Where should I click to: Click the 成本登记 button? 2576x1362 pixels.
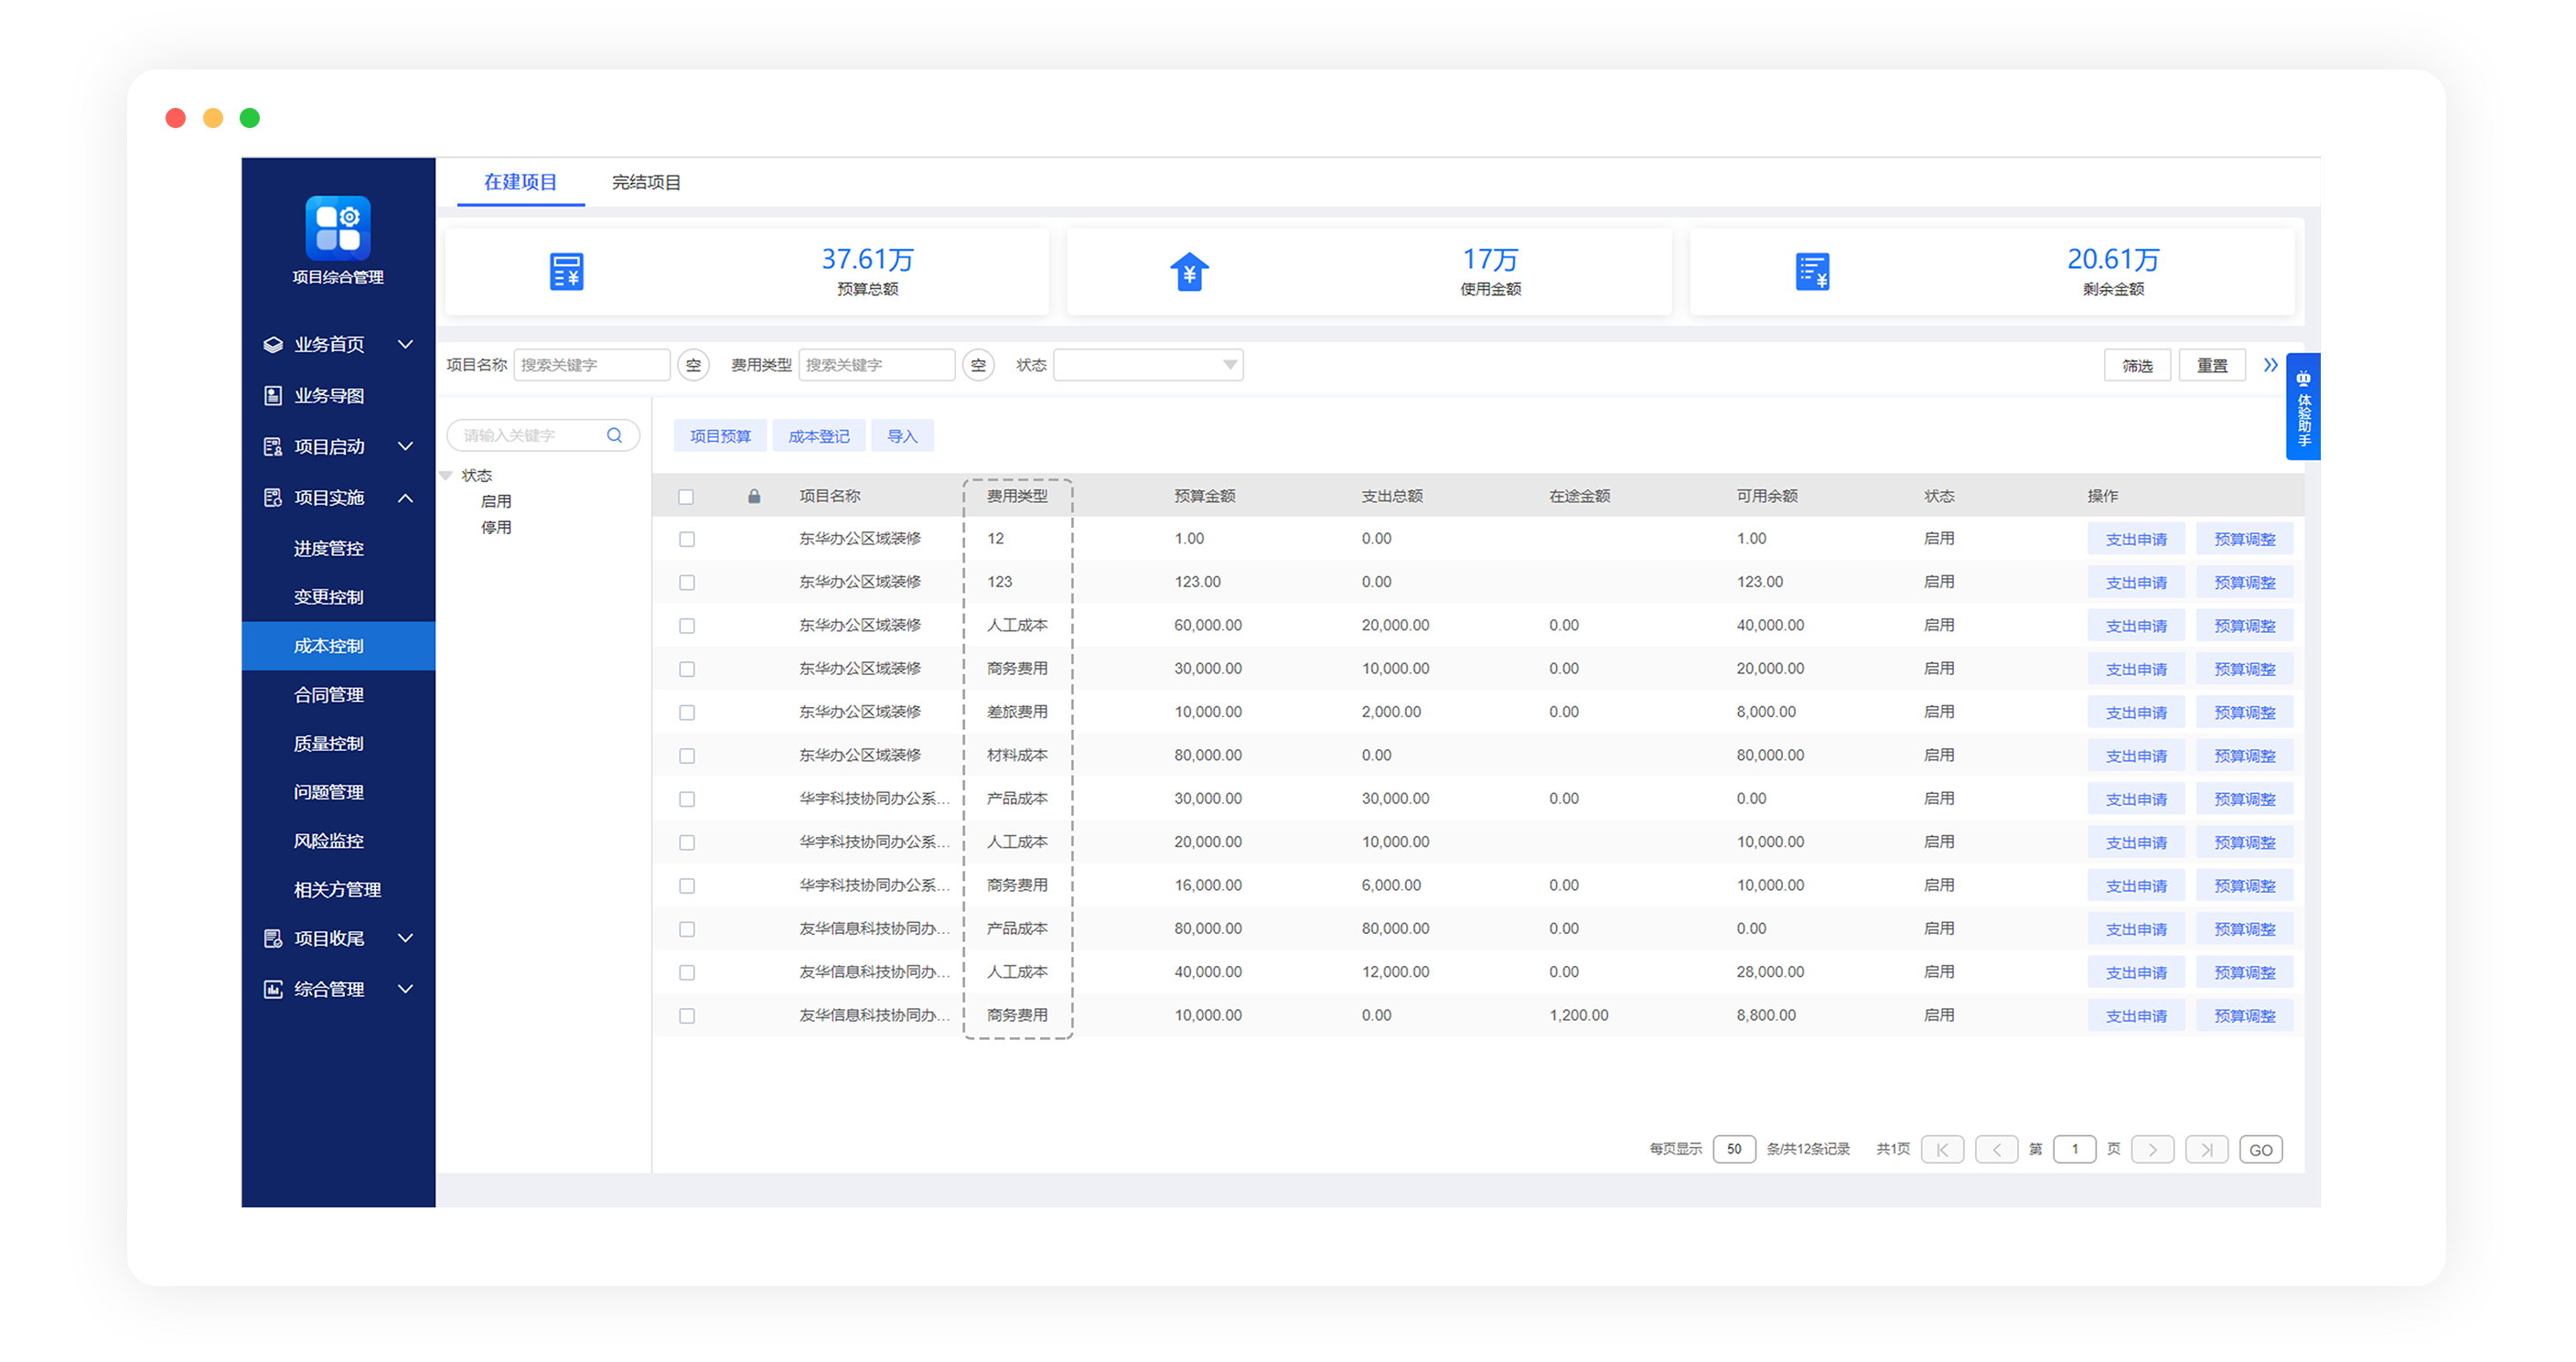pyautogui.click(x=818, y=436)
